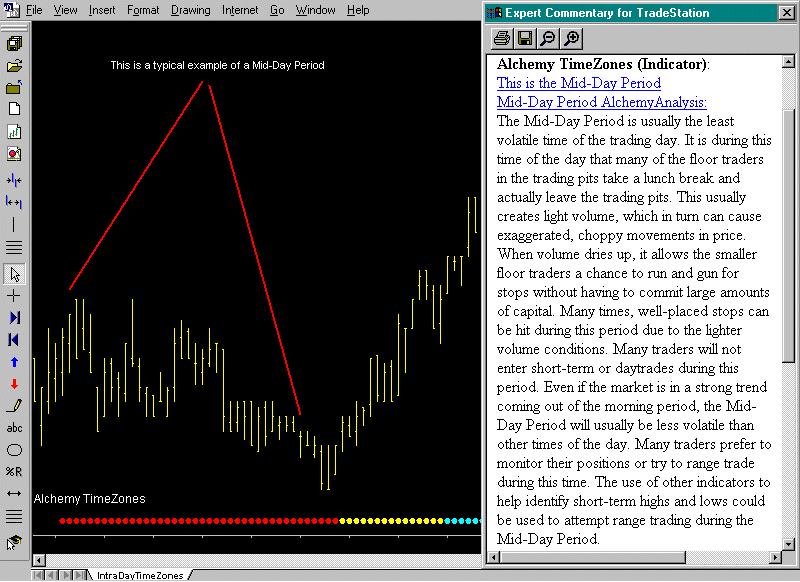Select the crosshair cursor tool
The image size is (800, 582).
pos(14,296)
